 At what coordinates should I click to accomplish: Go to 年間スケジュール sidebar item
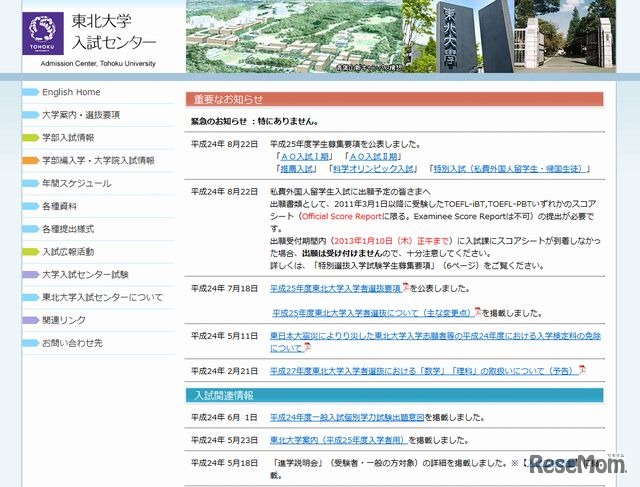pyautogui.click(x=77, y=184)
